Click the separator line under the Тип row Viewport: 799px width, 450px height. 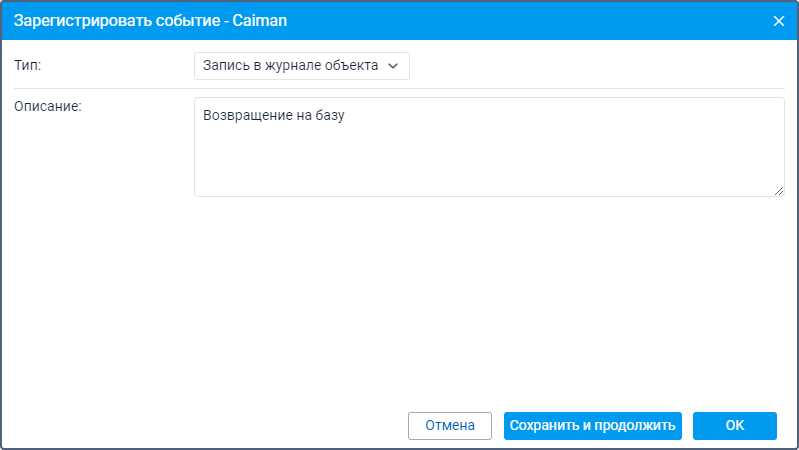click(400, 89)
